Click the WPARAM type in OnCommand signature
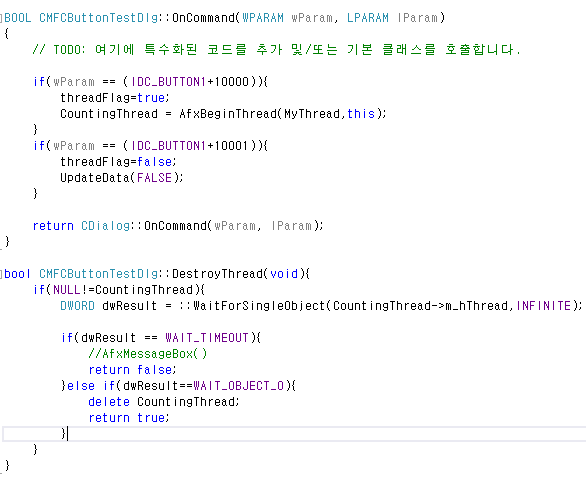The height and width of the screenshot is (482, 586). click(x=263, y=18)
